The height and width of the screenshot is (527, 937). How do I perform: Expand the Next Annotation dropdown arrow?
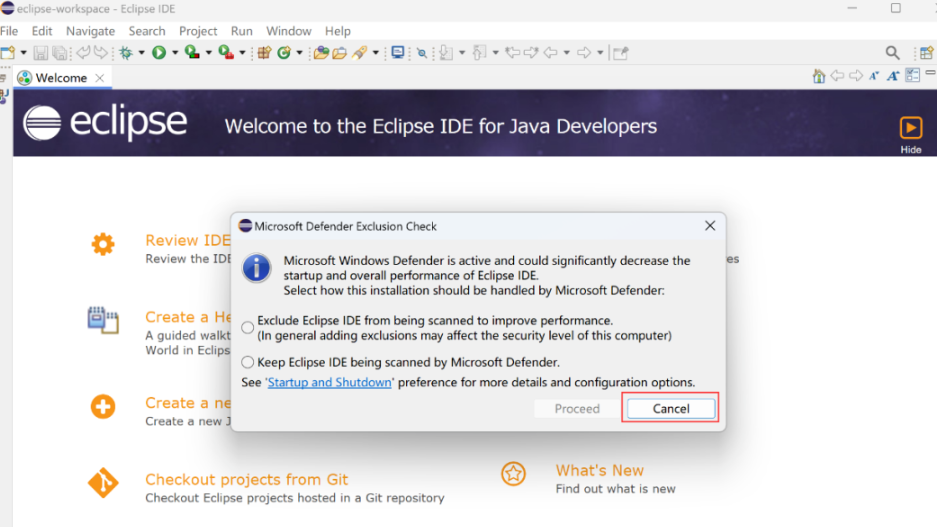tap(462, 53)
